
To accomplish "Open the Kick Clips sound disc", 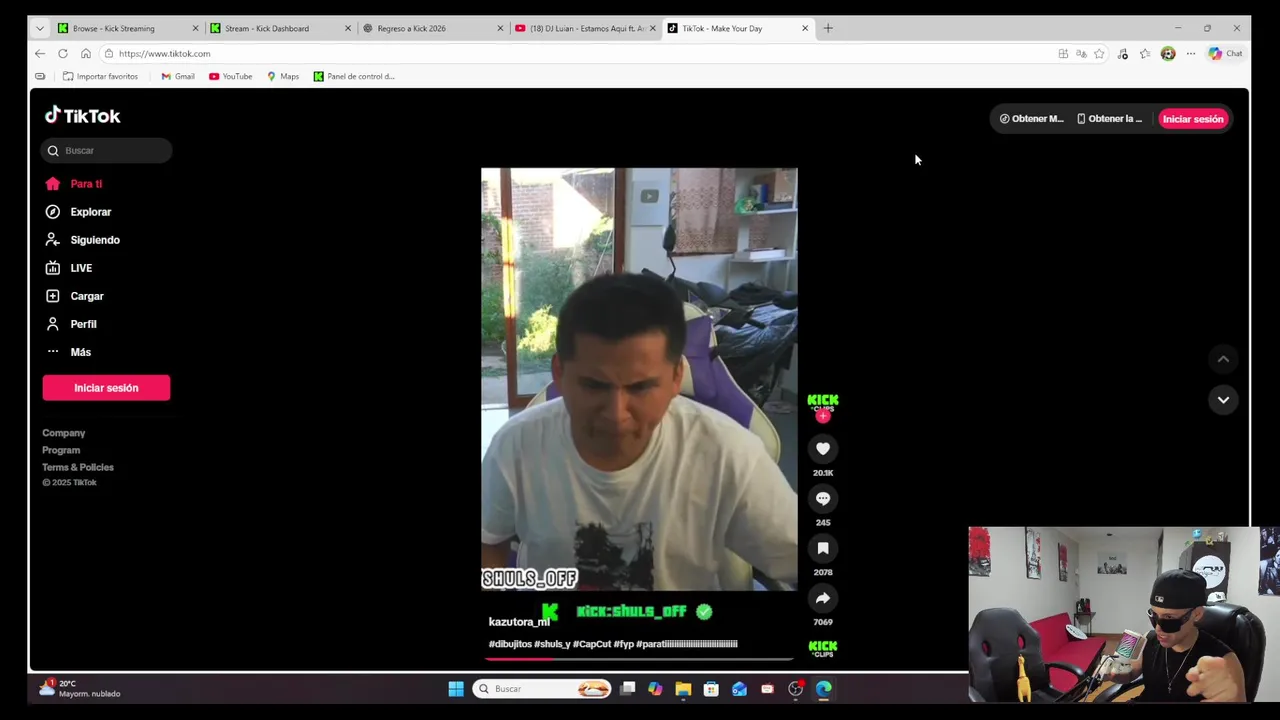I will [823, 648].
